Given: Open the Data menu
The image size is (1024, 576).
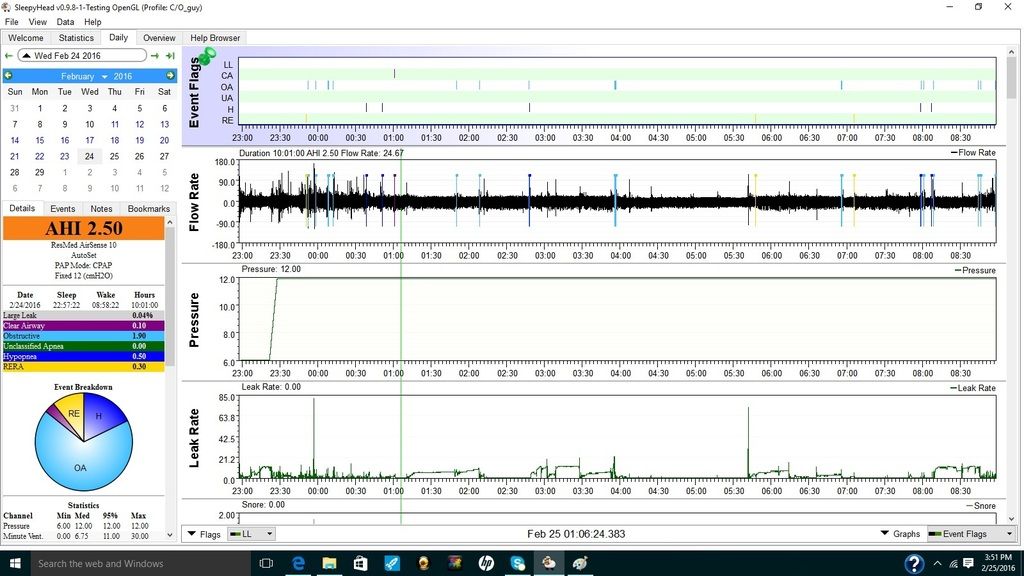Looking at the screenshot, I should (65, 22).
